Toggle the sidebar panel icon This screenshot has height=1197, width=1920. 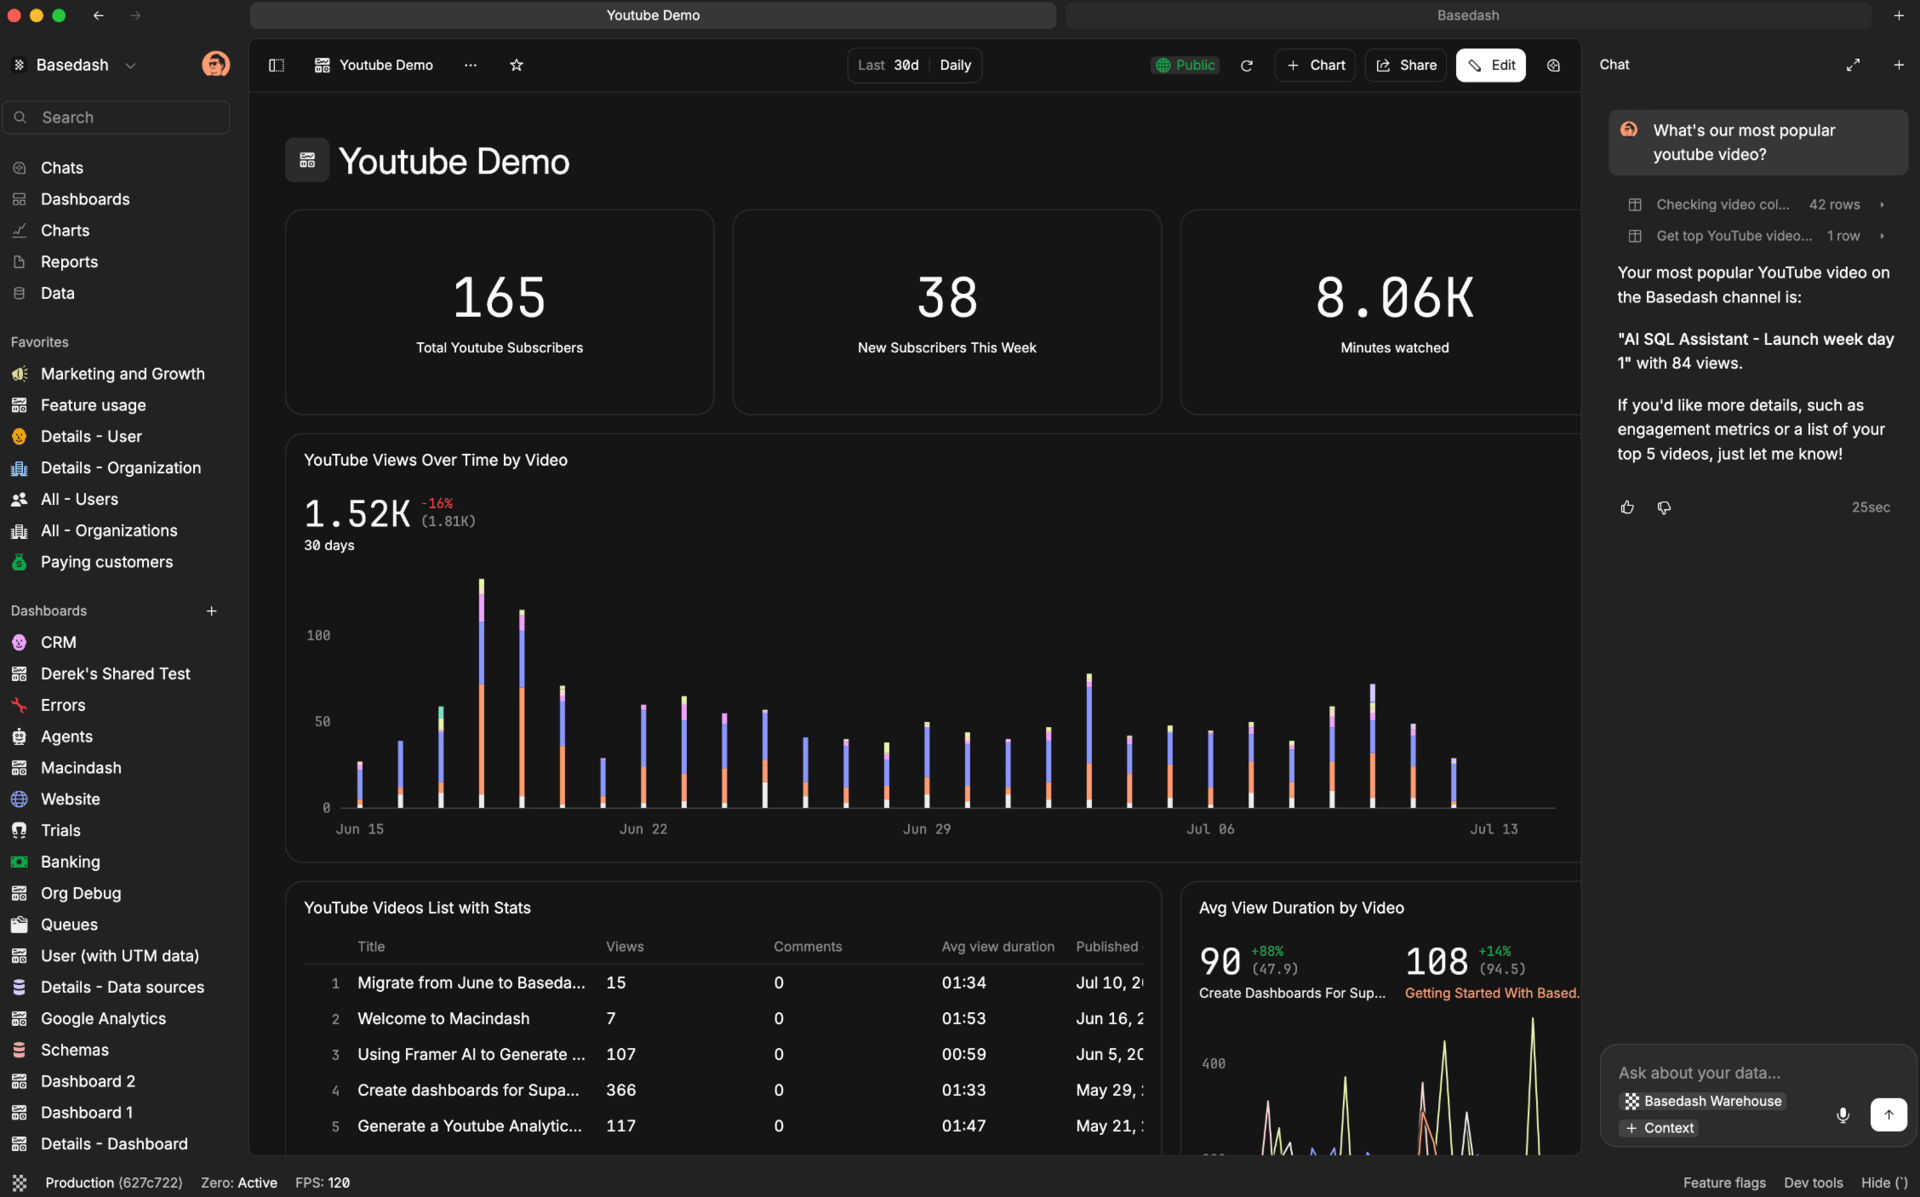[x=277, y=65]
